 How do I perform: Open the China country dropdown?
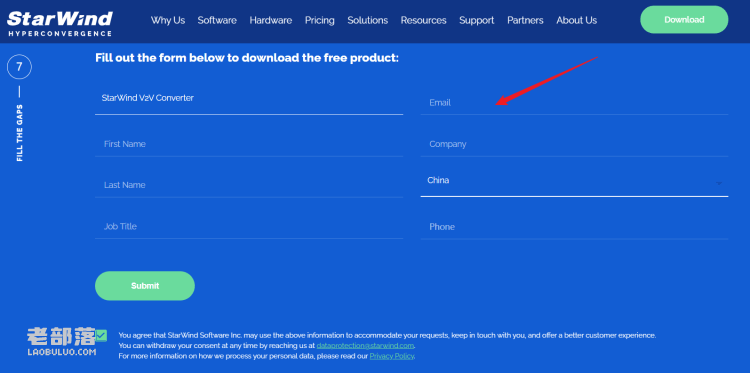pos(574,181)
